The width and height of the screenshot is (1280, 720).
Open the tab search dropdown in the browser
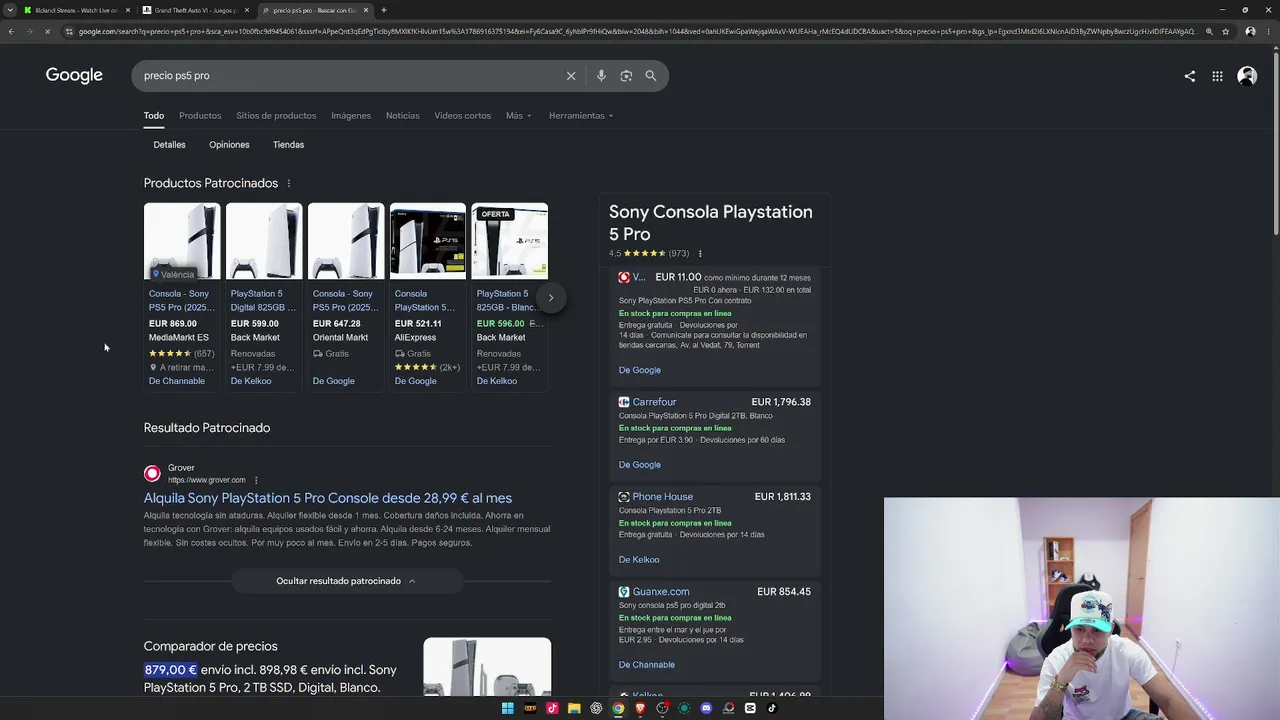click(x=10, y=10)
